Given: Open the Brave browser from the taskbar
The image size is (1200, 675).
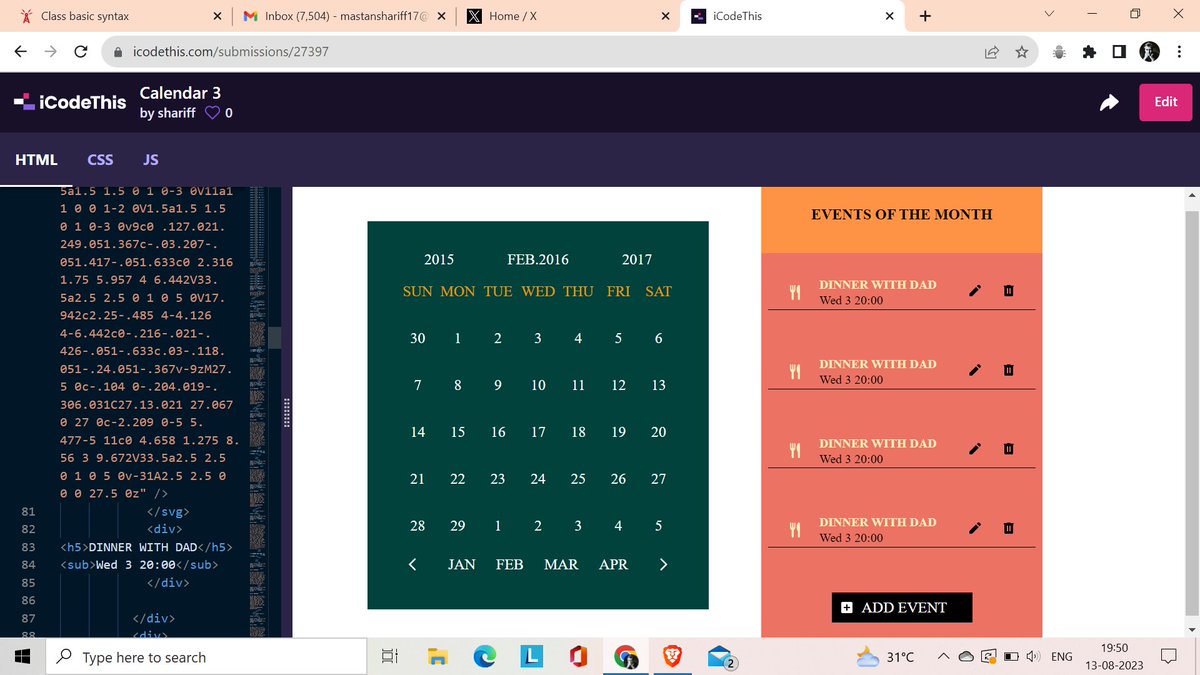Looking at the screenshot, I should click(x=672, y=657).
